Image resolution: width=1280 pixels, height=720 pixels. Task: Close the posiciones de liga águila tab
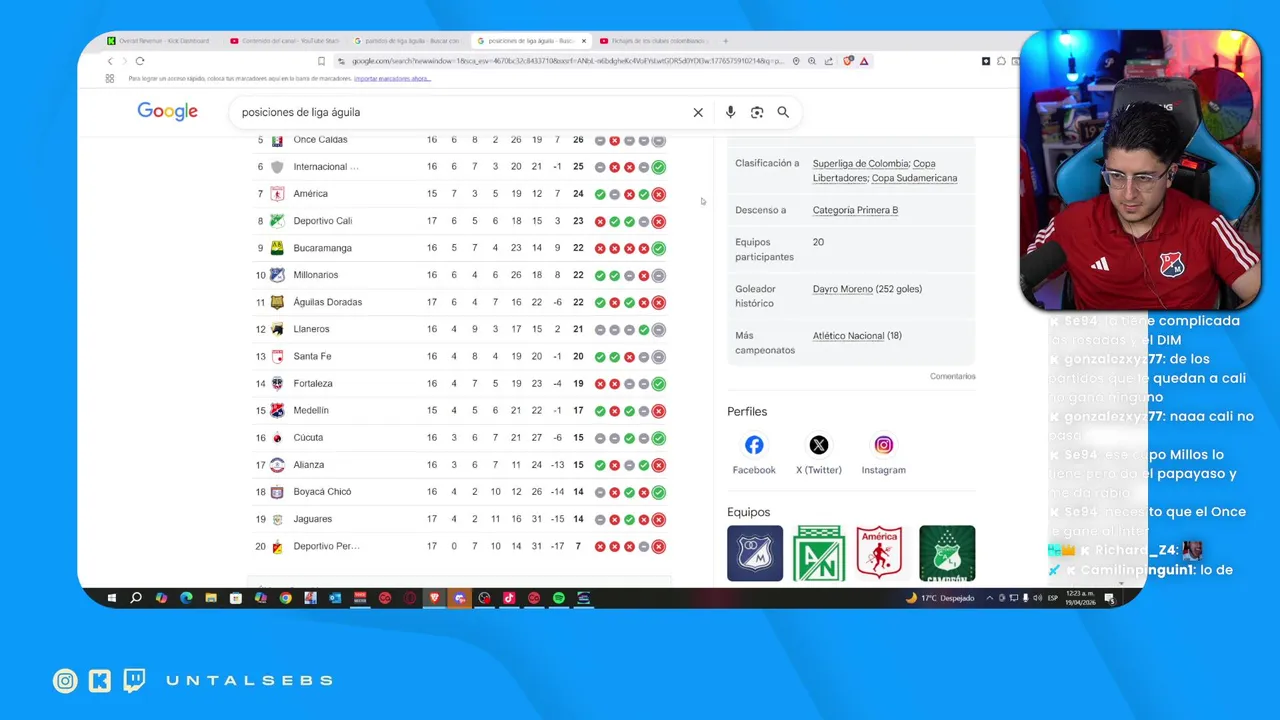point(584,41)
